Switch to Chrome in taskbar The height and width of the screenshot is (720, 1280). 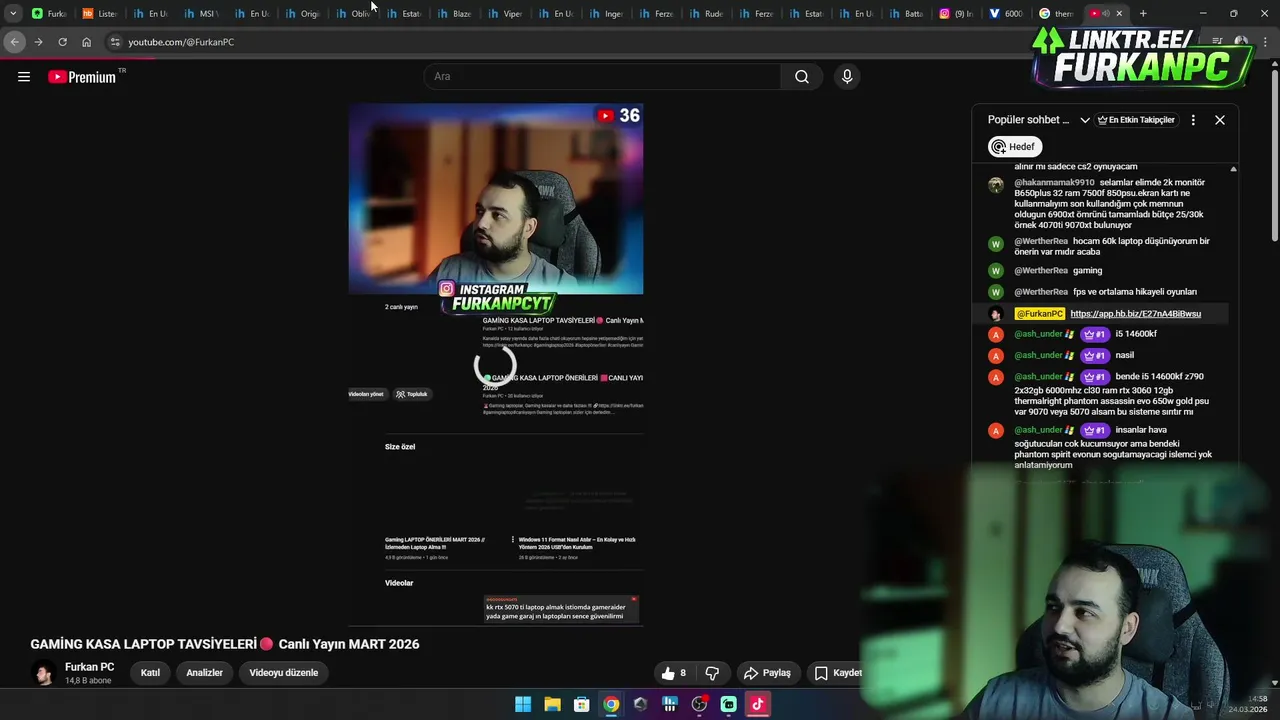tap(611, 704)
